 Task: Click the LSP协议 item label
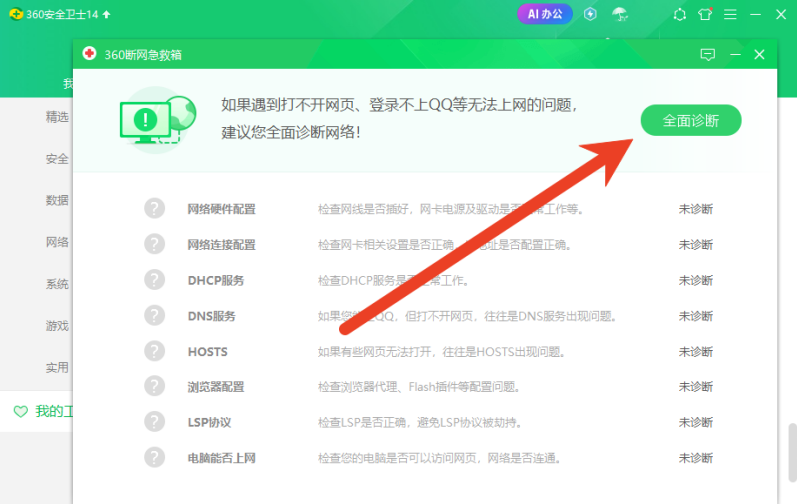pos(209,422)
